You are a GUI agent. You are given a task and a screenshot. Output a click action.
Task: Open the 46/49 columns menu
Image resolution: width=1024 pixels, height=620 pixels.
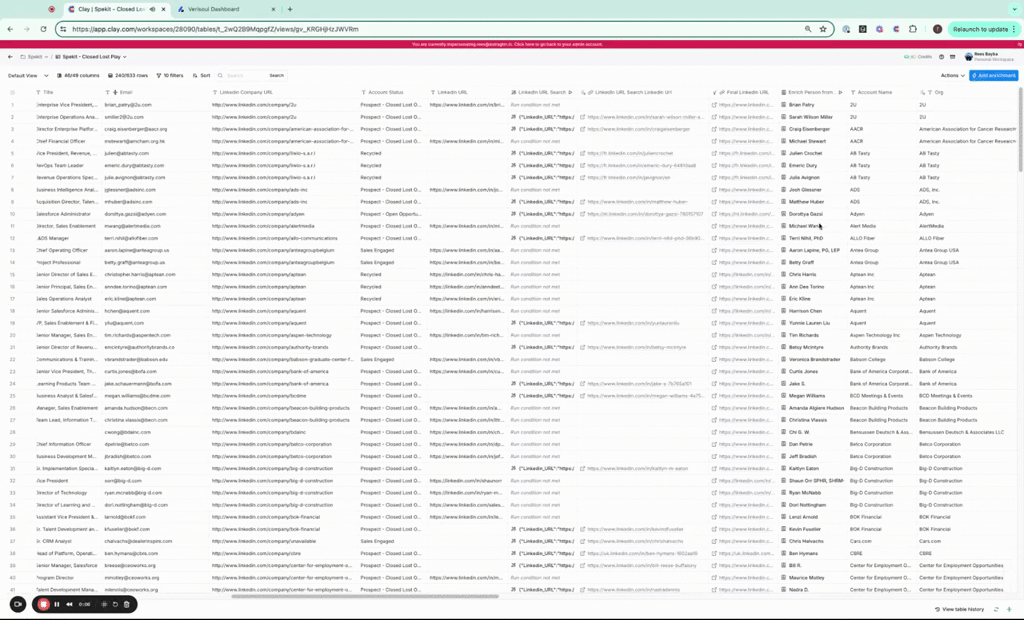pyautogui.click(x=78, y=75)
